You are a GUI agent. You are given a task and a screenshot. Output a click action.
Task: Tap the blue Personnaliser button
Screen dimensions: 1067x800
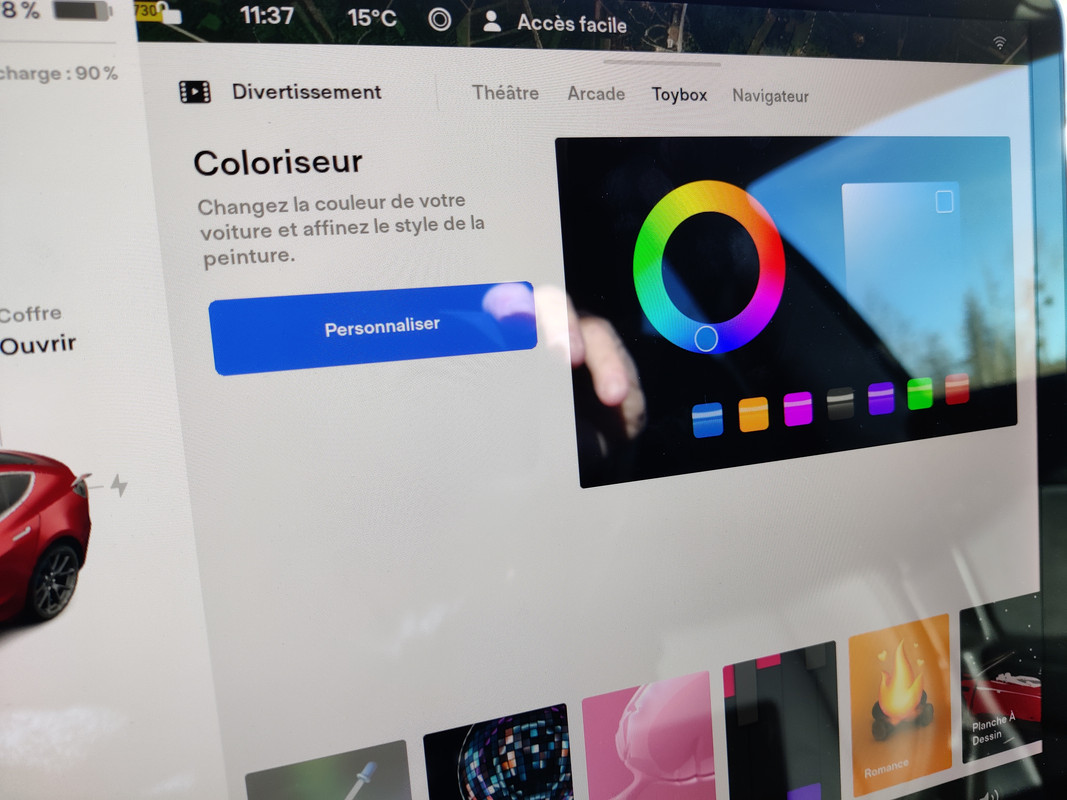click(x=374, y=328)
